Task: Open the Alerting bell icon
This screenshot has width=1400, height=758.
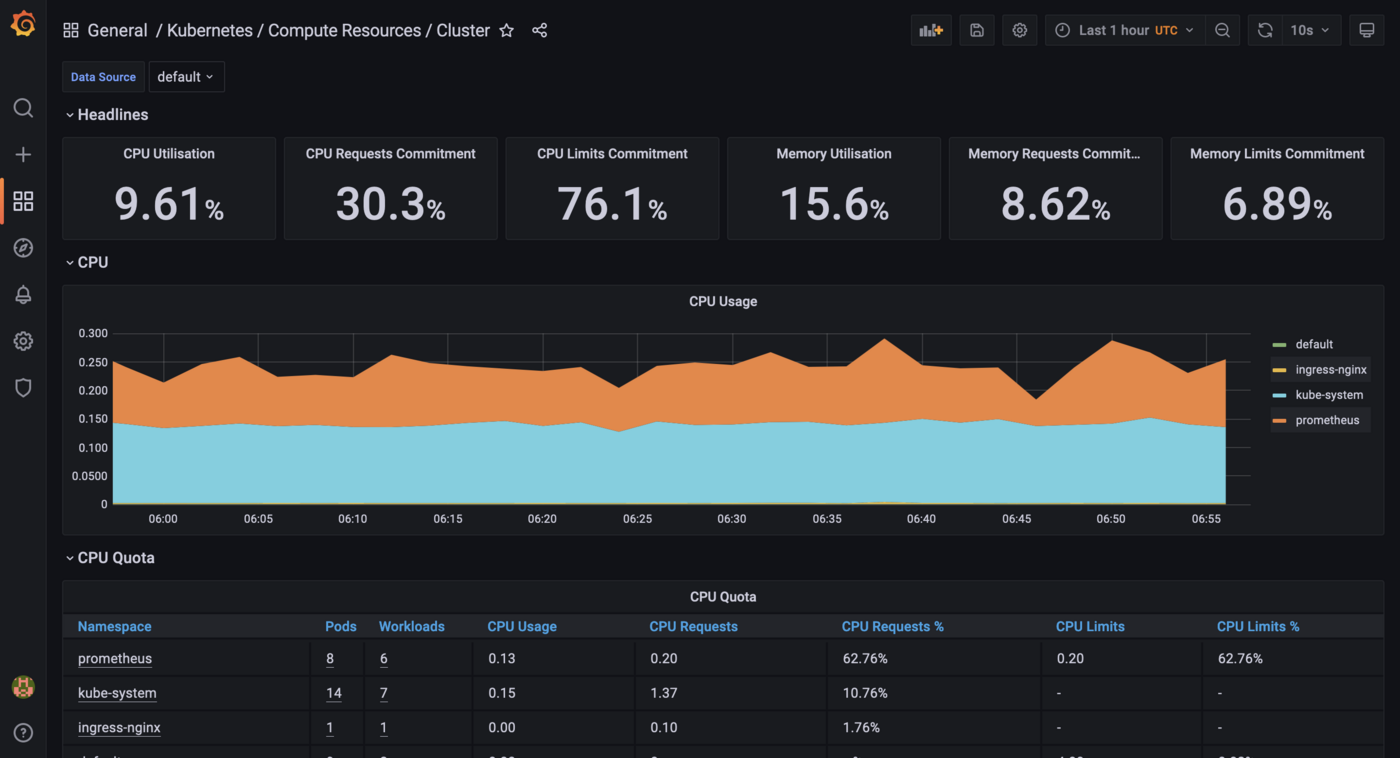Action: 23,294
